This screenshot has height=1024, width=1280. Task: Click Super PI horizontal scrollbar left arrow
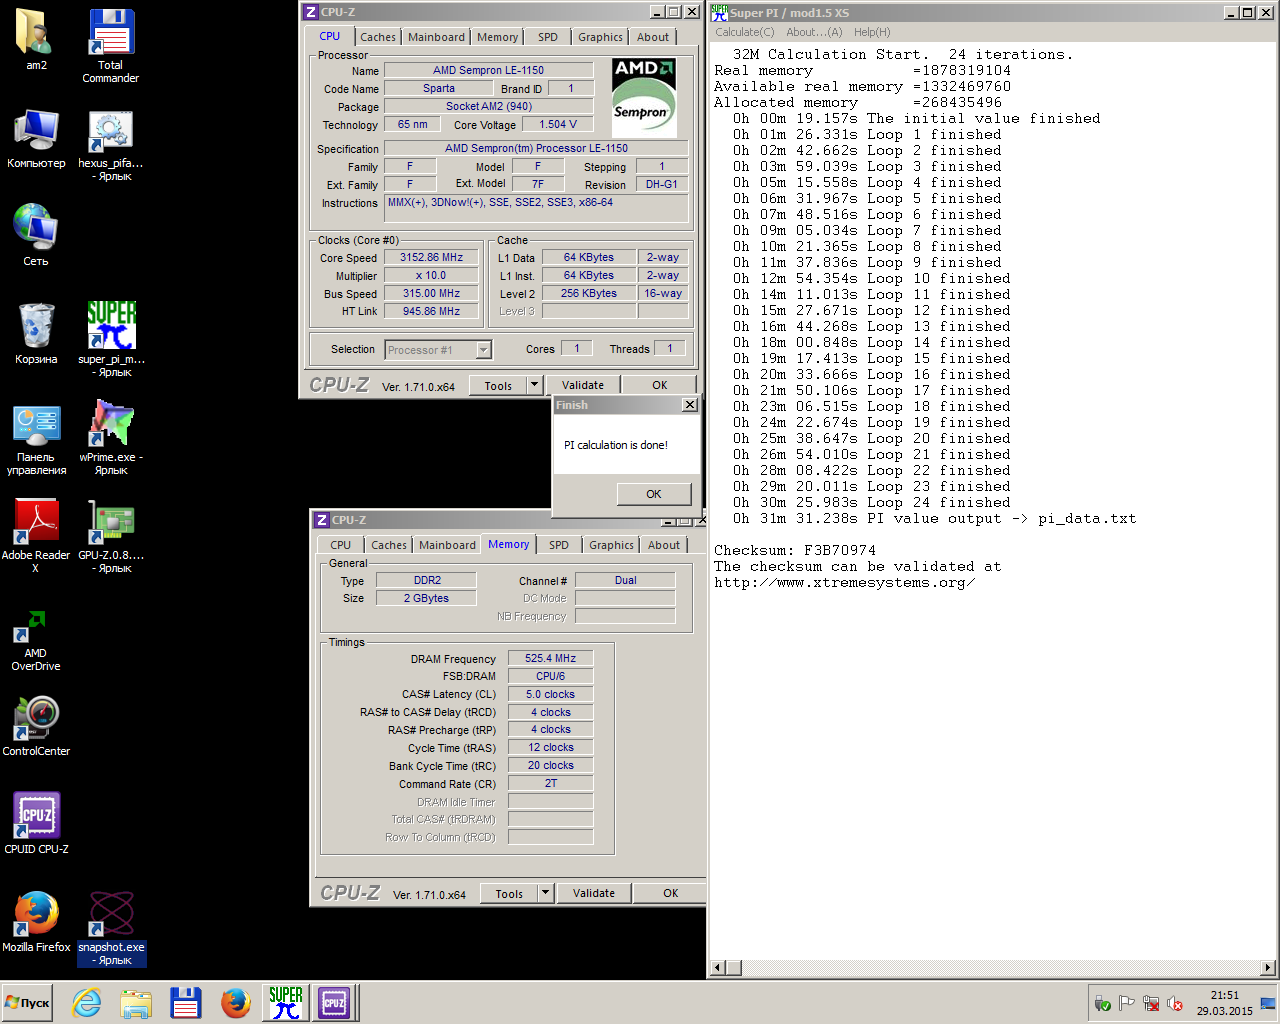[717, 968]
